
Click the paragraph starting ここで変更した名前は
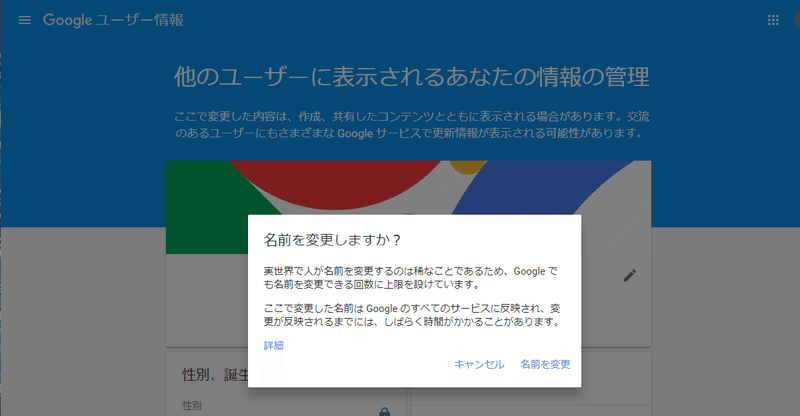point(412,315)
